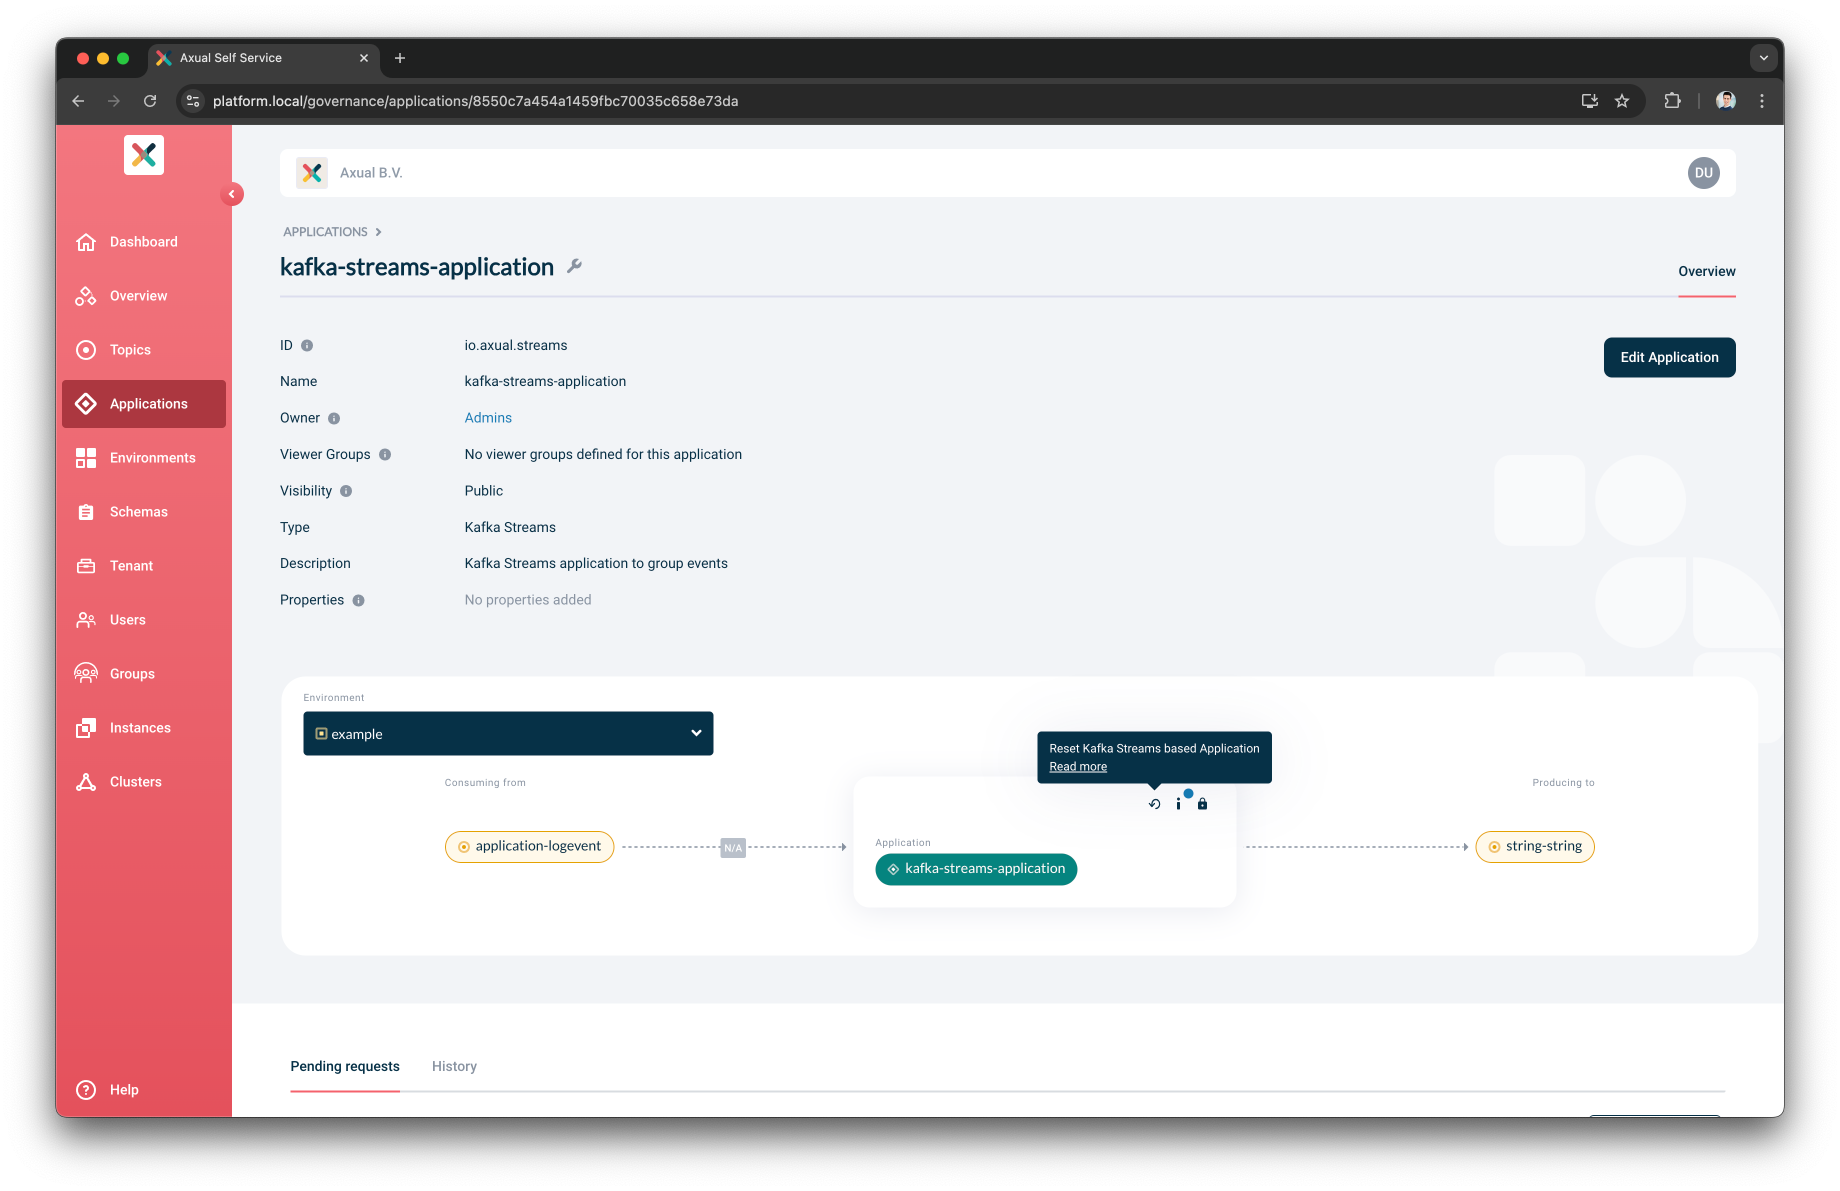Show info tooltip for ID field

pos(307,346)
